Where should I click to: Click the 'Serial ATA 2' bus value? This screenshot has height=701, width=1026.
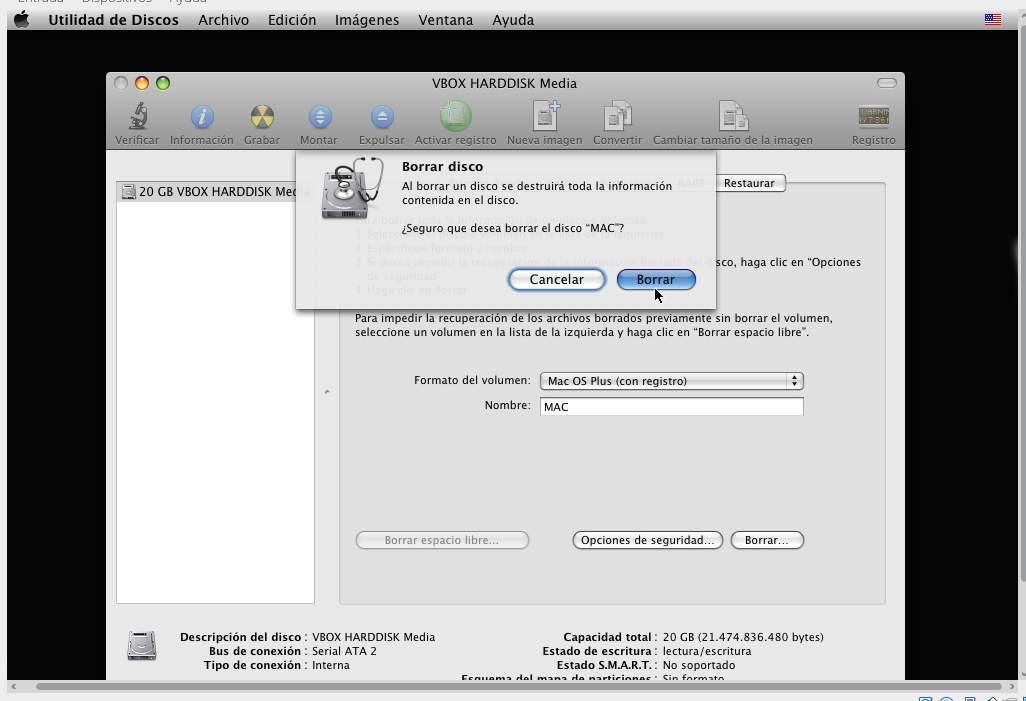coord(344,651)
